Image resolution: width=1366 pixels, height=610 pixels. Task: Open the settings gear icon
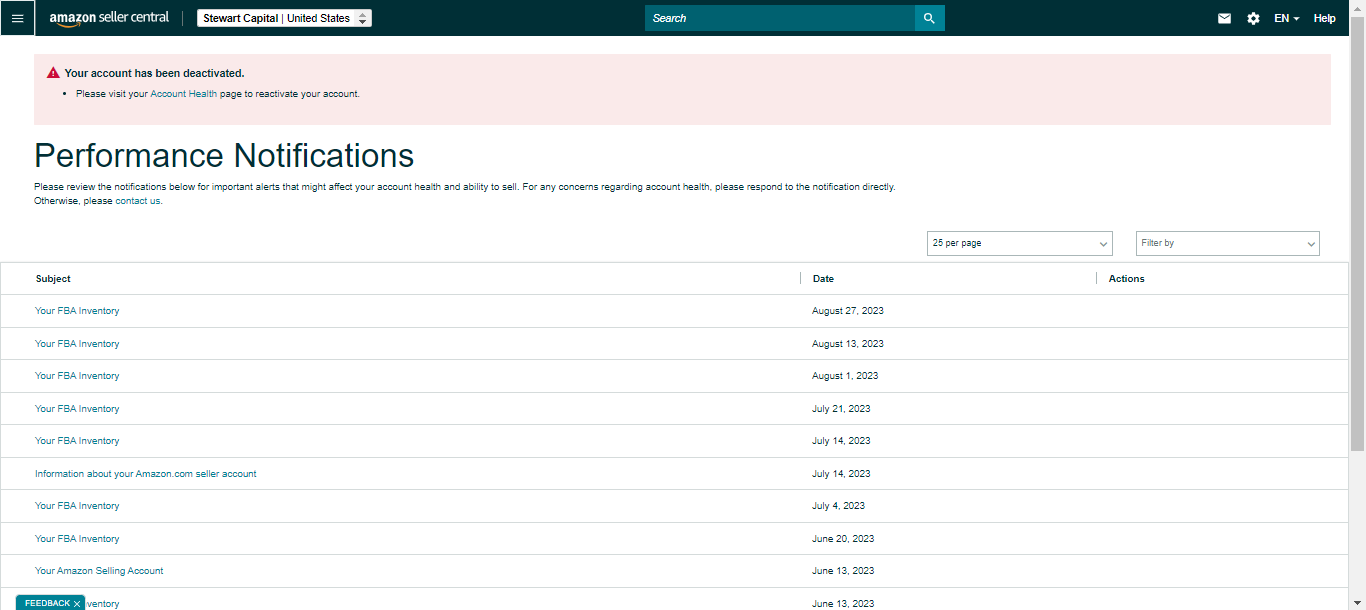point(1253,18)
